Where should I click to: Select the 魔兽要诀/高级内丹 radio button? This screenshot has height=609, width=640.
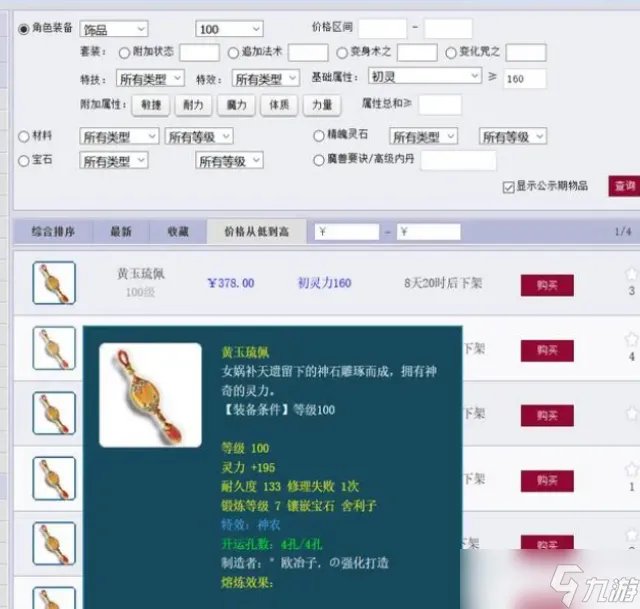pos(319,160)
